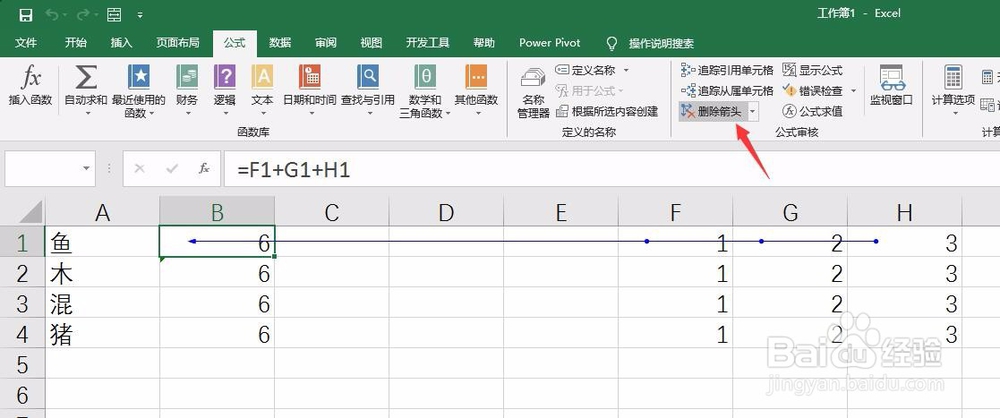Open the 名称管理器 icon
1000x418 pixels.
click(533, 78)
